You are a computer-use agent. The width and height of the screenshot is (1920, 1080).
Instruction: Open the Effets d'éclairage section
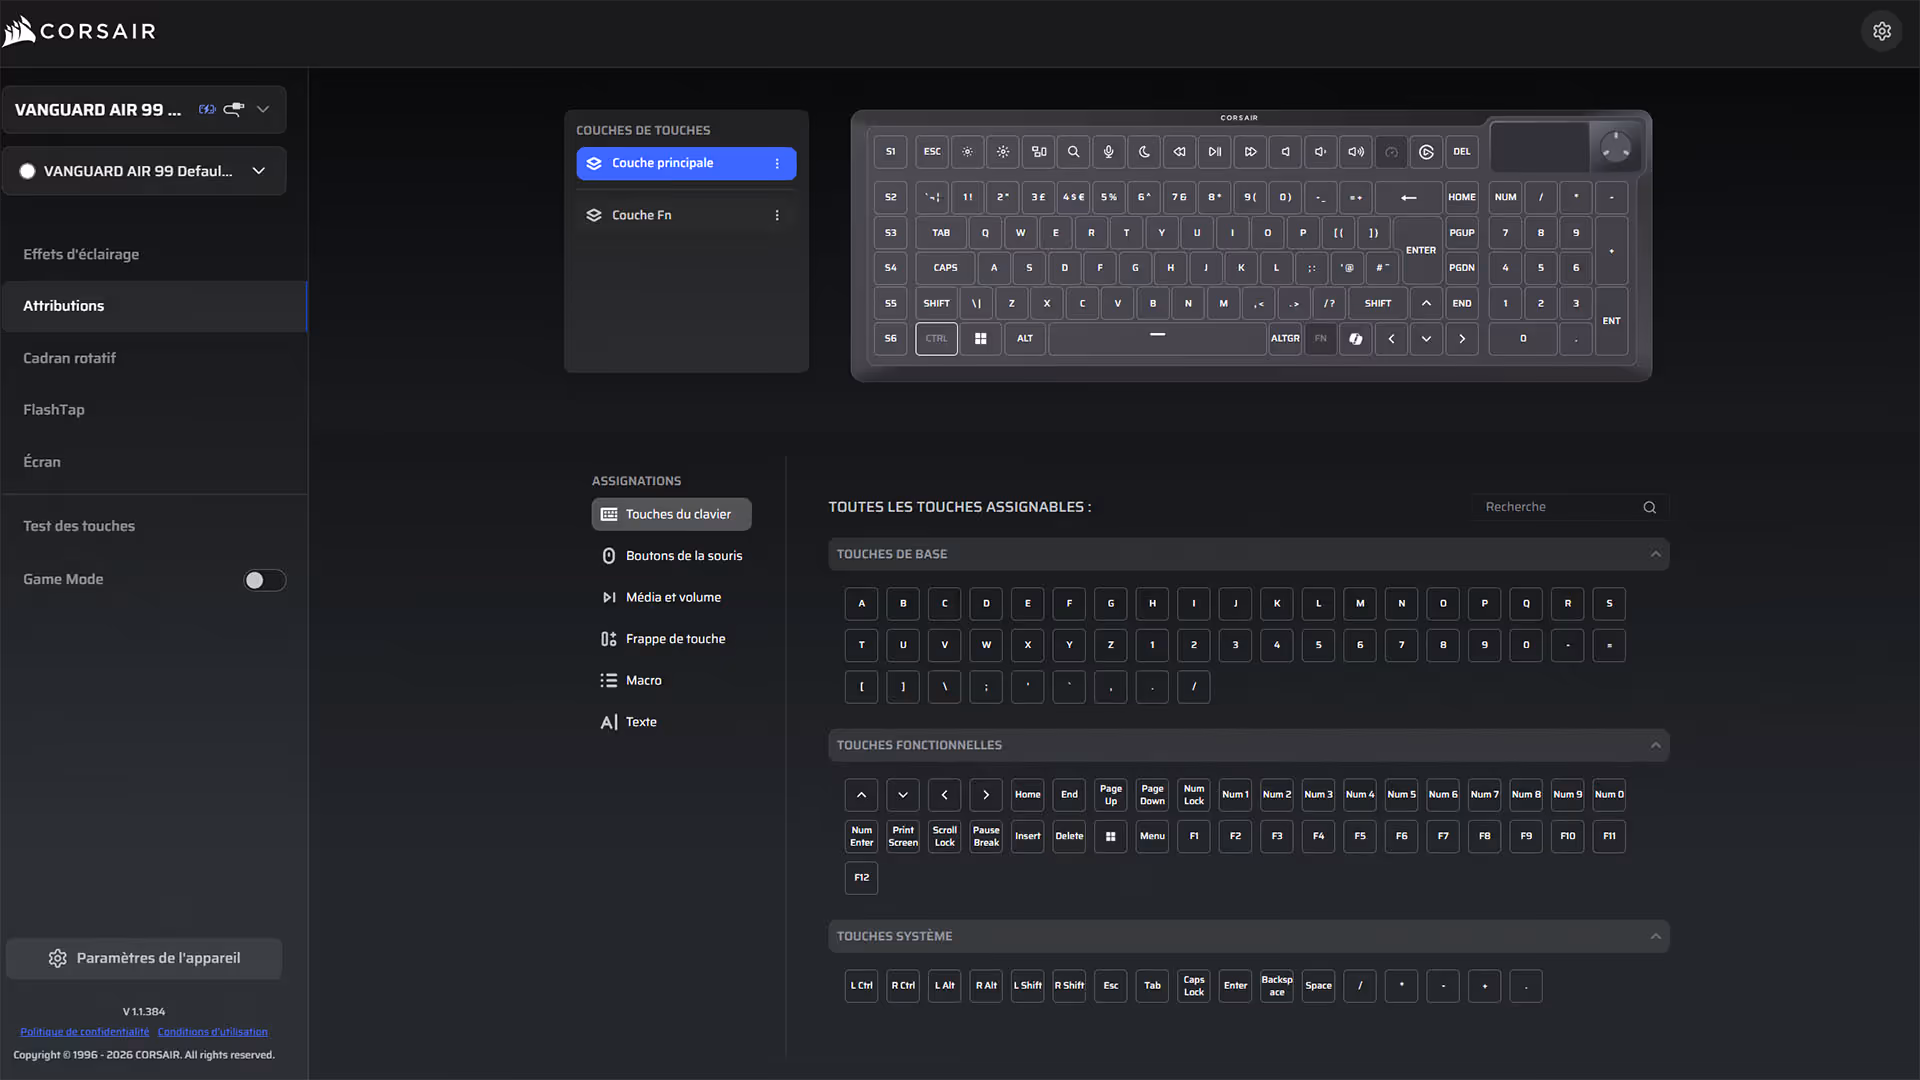[154, 254]
